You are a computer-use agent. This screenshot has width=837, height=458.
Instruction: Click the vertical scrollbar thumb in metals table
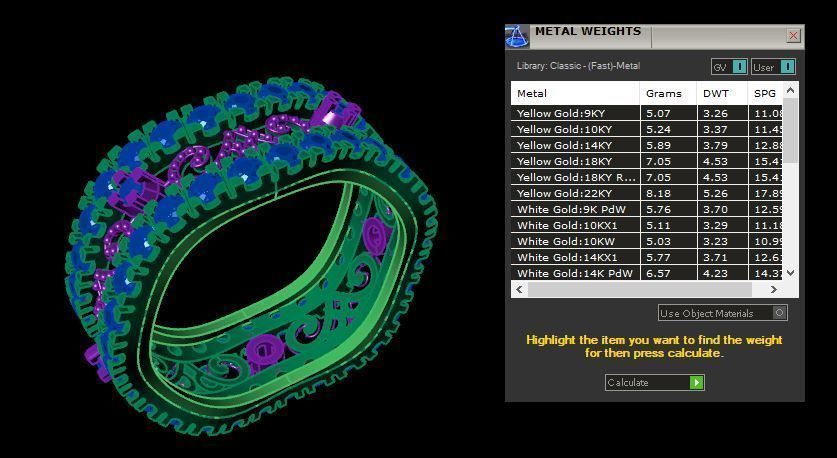(x=791, y=130)
